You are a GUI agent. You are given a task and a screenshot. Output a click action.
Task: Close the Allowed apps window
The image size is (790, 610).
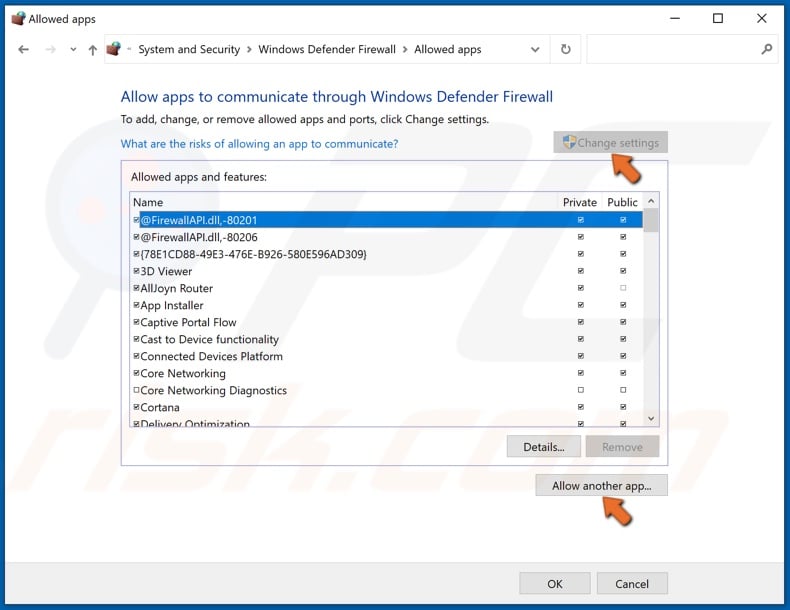(762, 19)
